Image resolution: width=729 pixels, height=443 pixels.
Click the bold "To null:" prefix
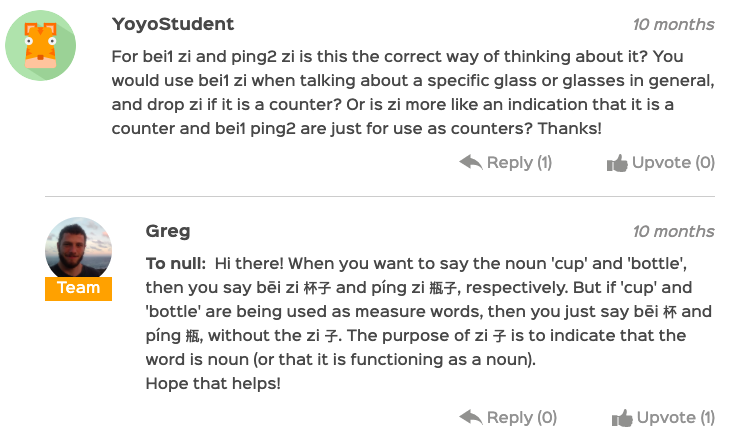tap(176, 264)
